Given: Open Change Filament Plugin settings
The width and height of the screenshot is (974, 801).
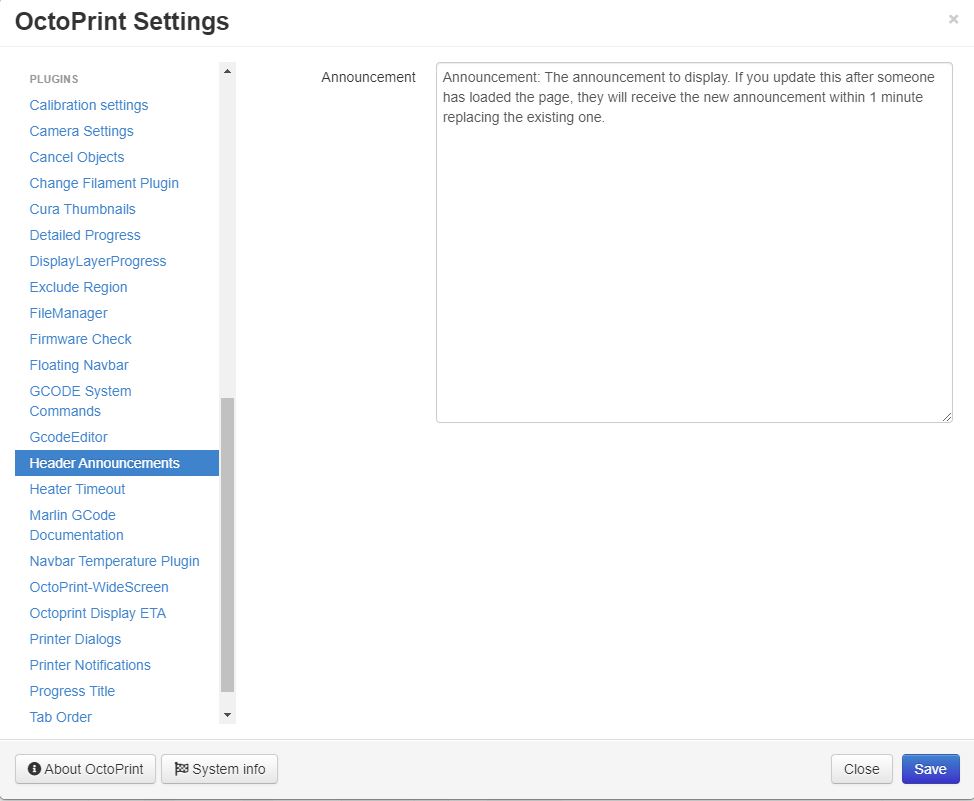Looking at the screenshot, I should click(x=104, y=183).
